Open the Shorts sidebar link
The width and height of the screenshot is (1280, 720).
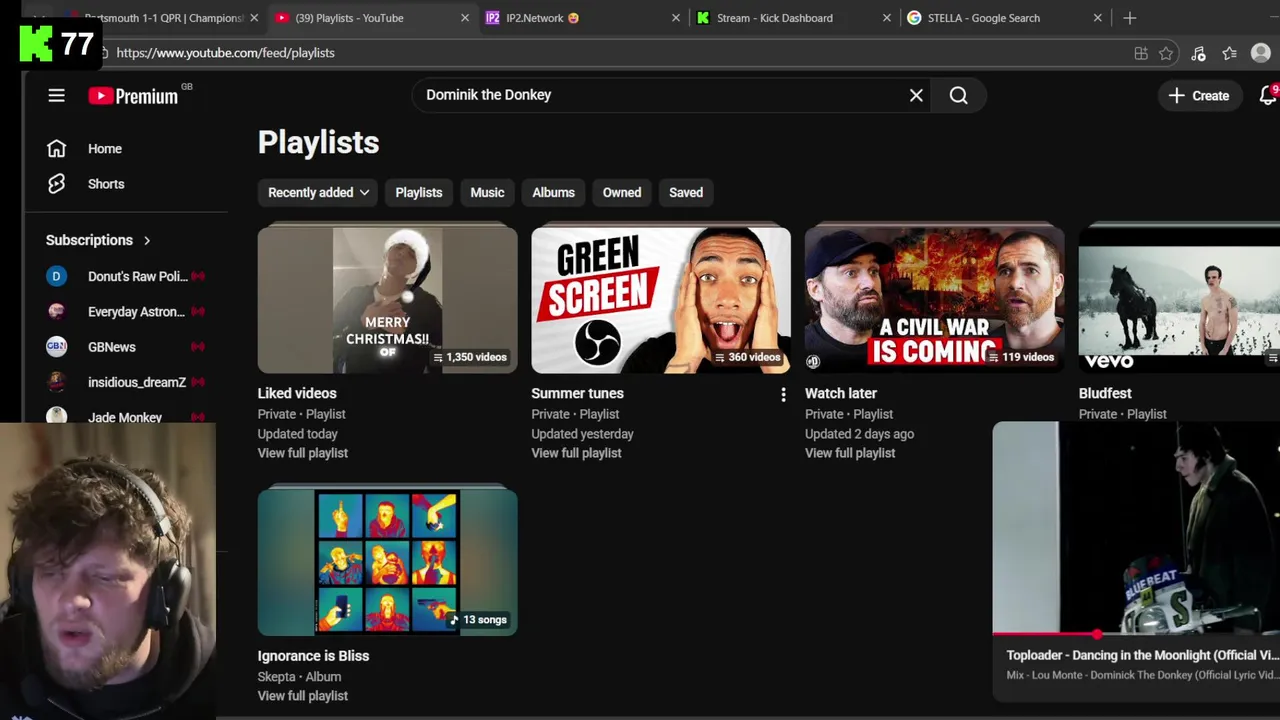tap(106, 184)
